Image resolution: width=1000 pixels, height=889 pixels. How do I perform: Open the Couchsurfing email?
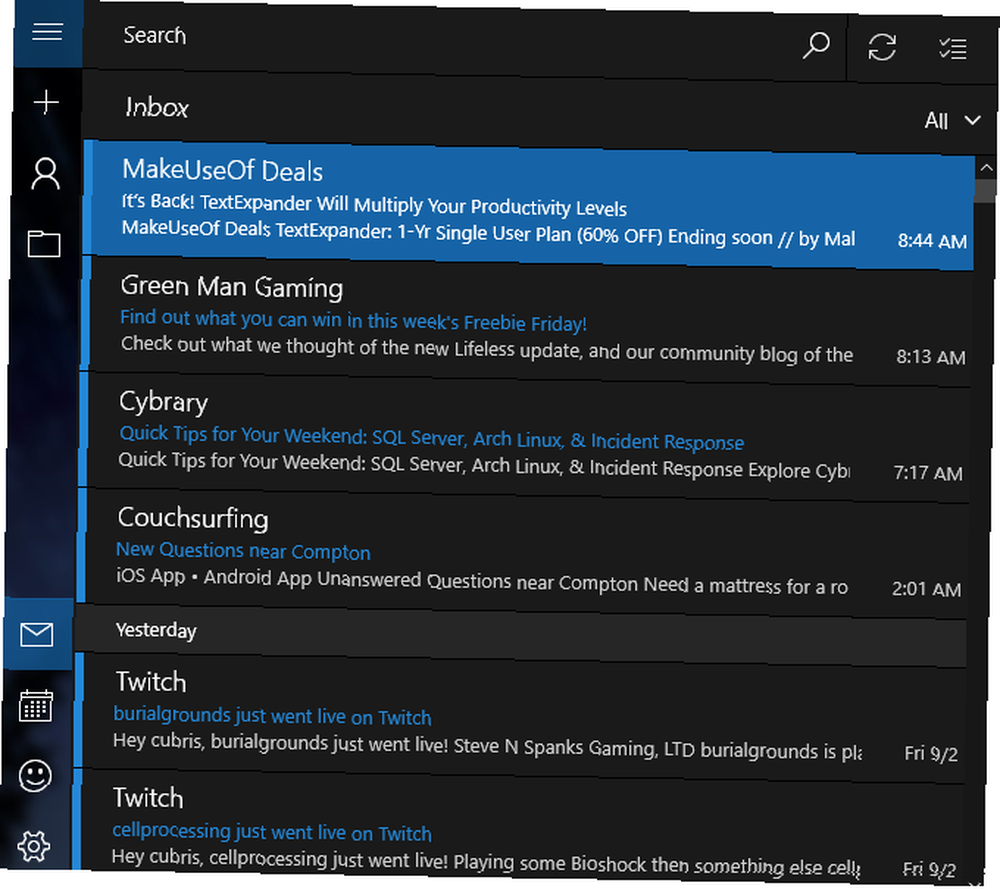point(524,553)
